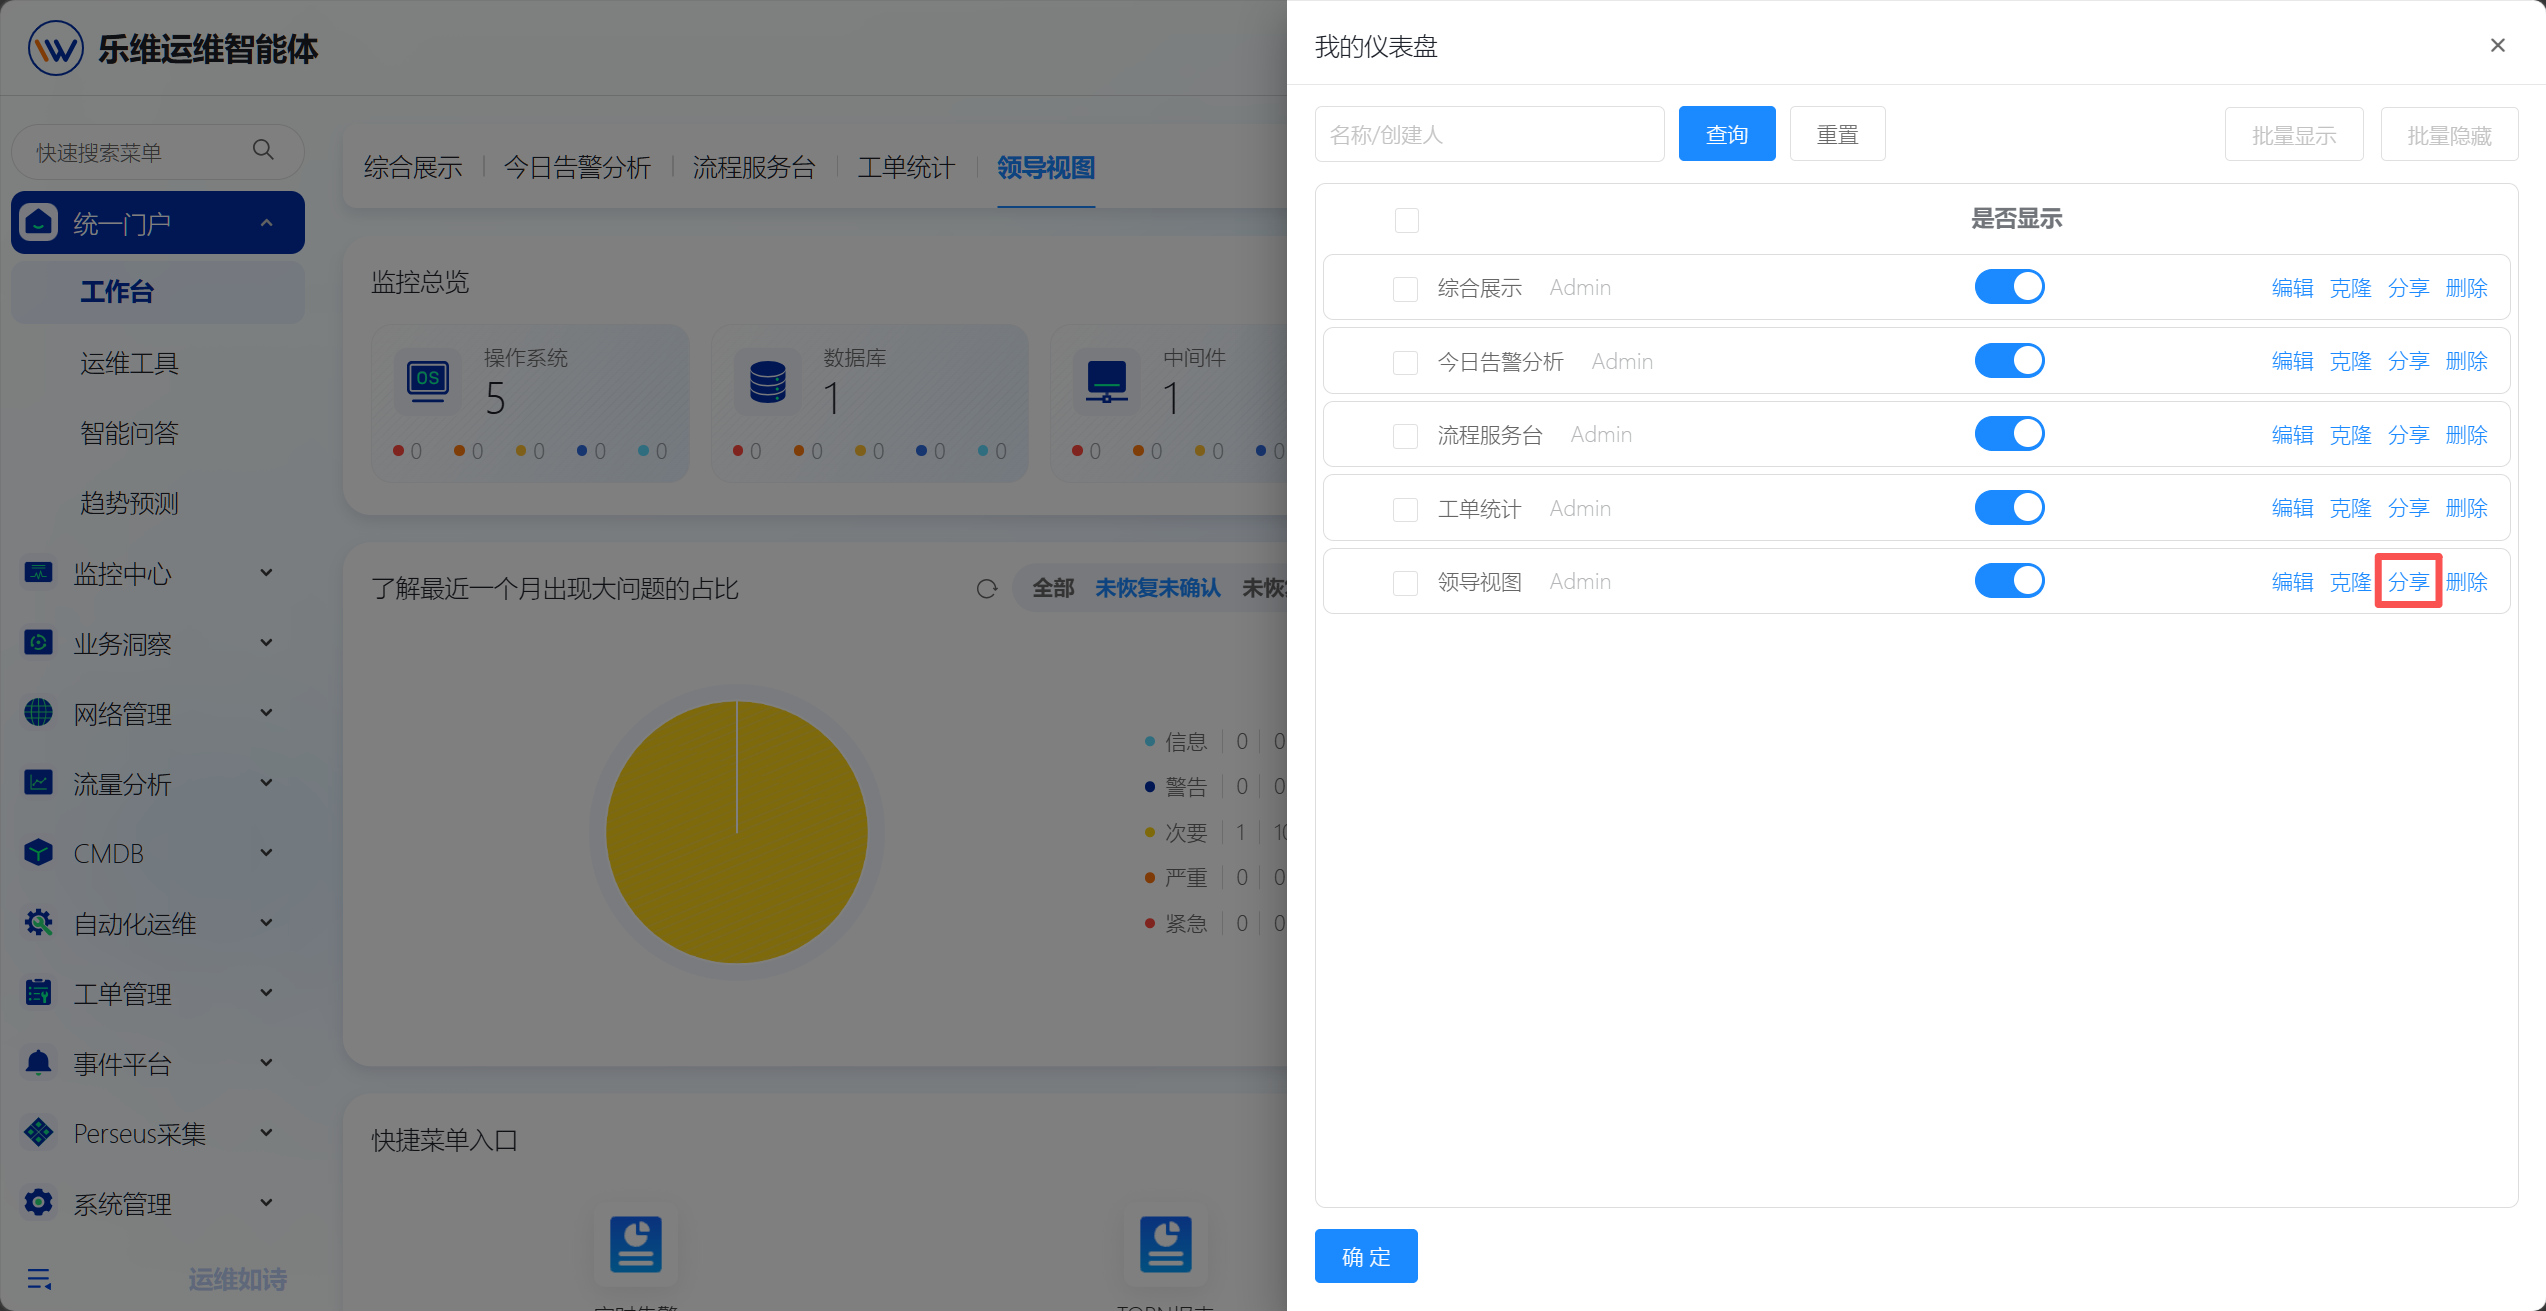Image resolution: width=2546 pixels, height=1311 pixels.
Task: Collapse the 统一门户 menu arrow
Action: [x=266, y=222]
